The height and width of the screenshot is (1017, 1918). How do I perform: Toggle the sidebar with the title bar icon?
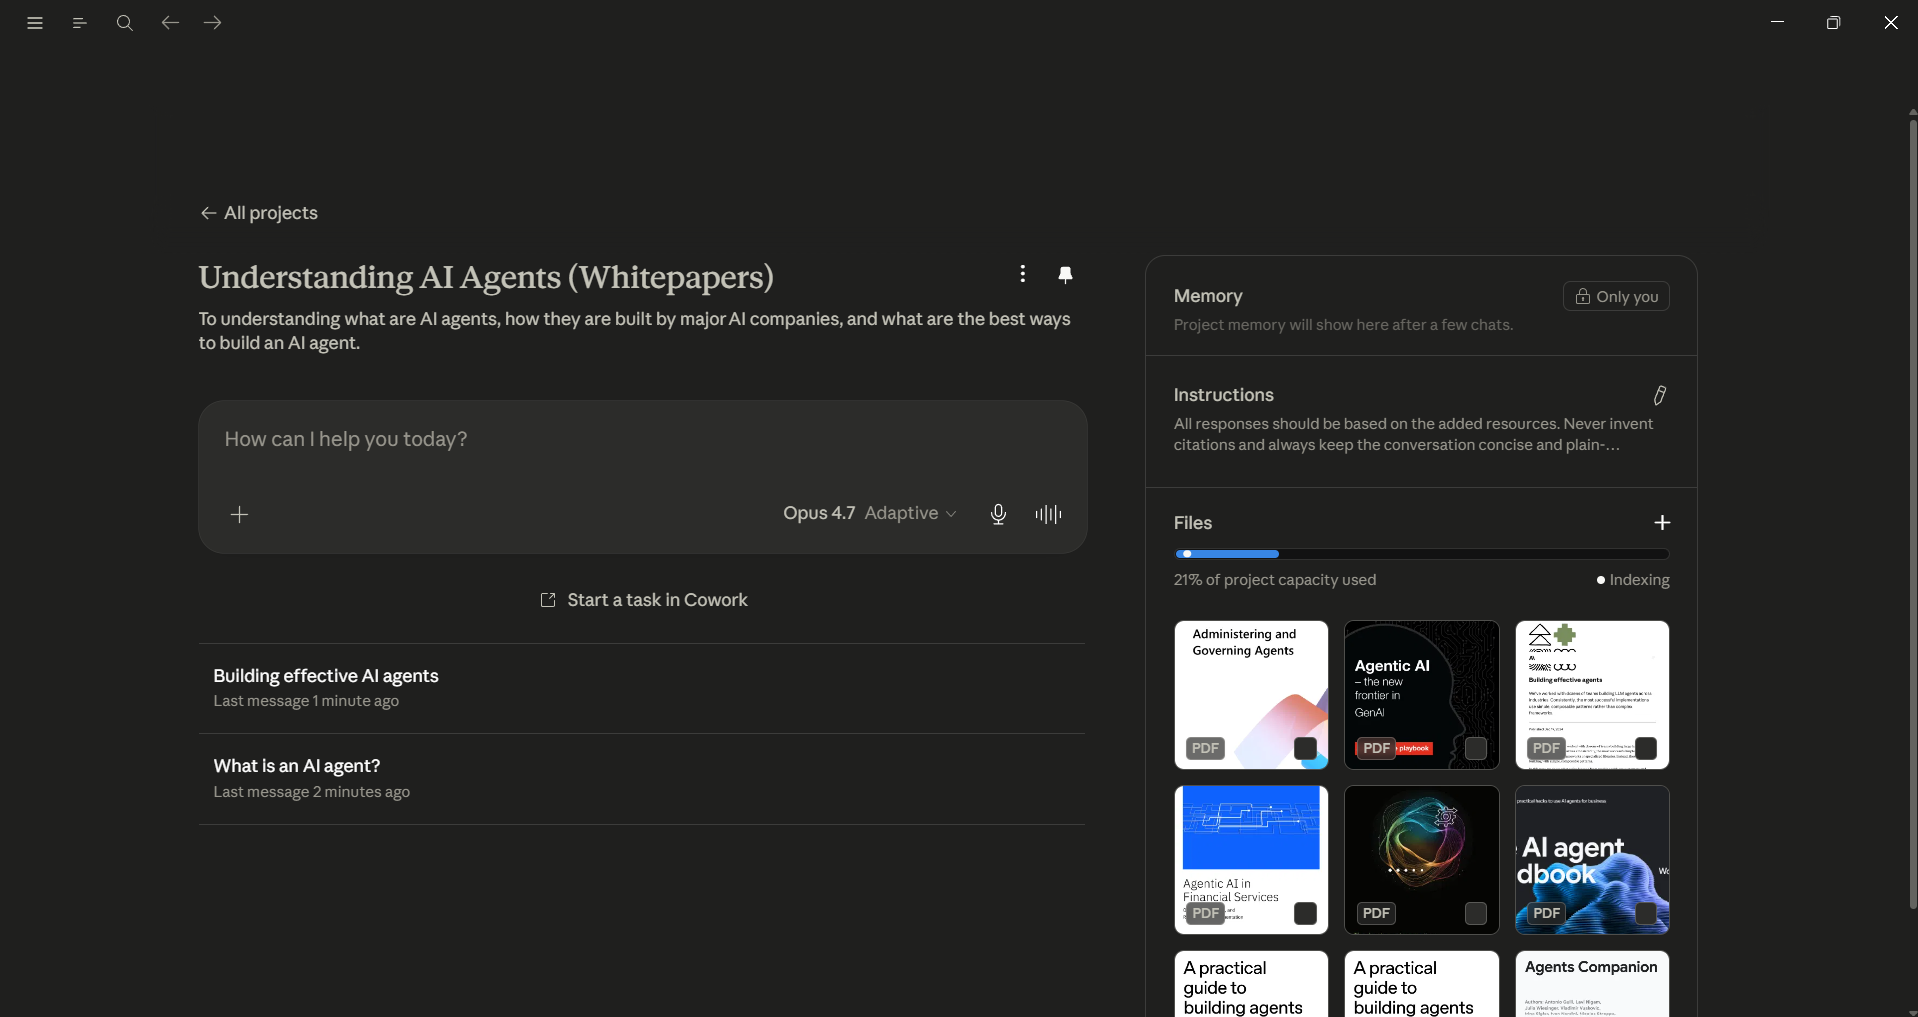point(80,23)
